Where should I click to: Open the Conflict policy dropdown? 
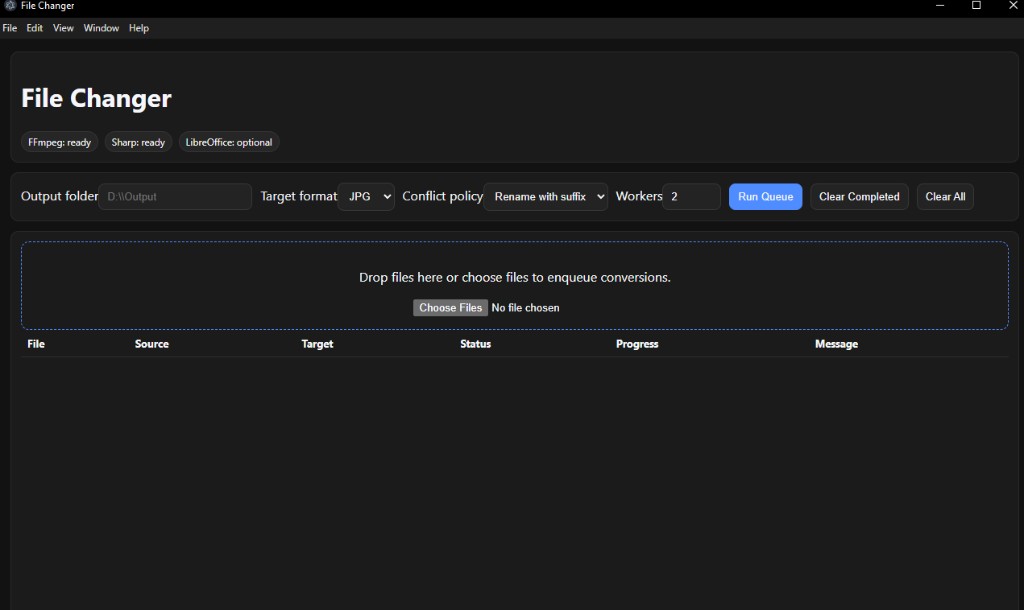546,197
